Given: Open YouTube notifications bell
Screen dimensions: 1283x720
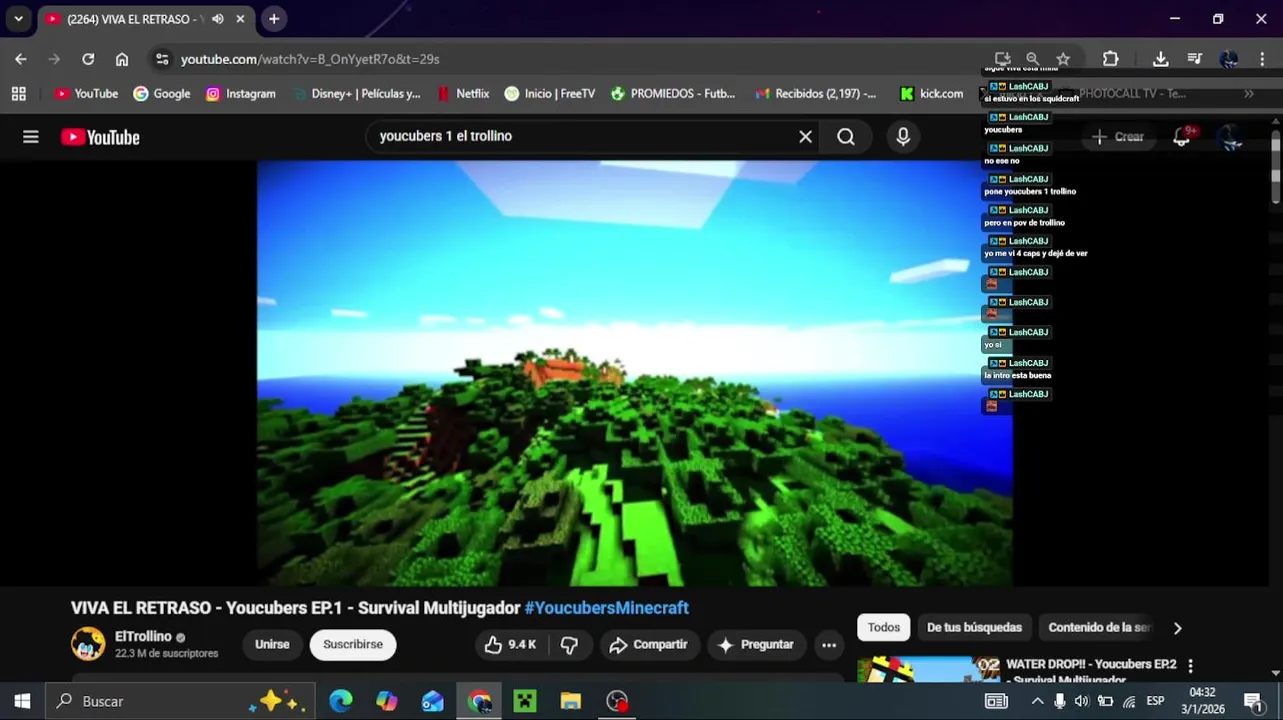Looking at the screenshot, I should [1182, 137].
